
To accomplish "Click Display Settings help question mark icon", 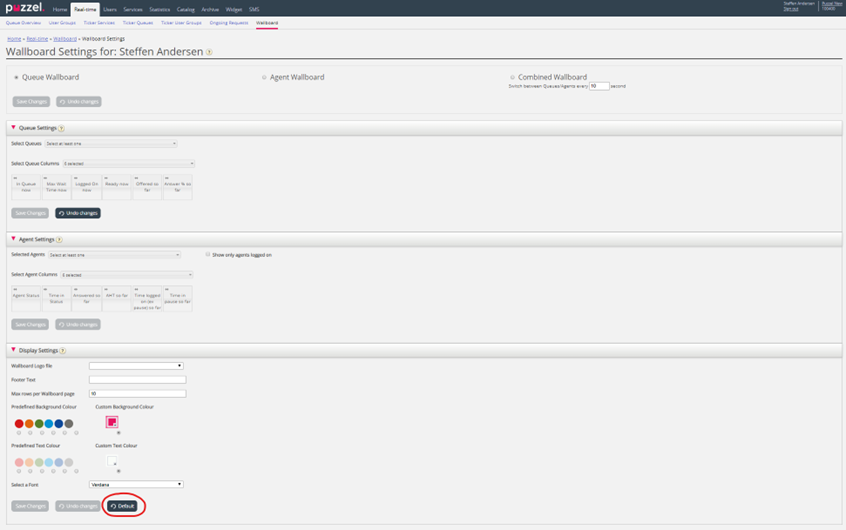I will pyautogui.click(x=62, y=351).
